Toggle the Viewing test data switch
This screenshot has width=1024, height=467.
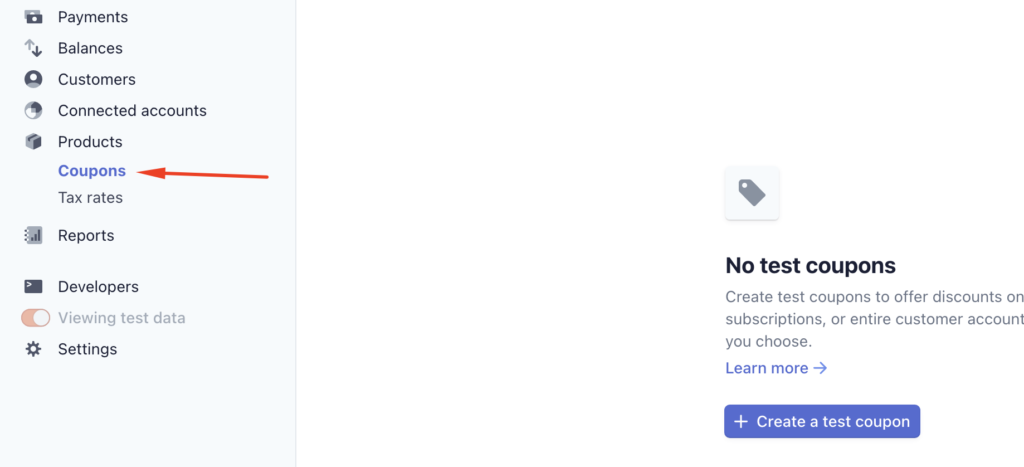tap(36, 318)
